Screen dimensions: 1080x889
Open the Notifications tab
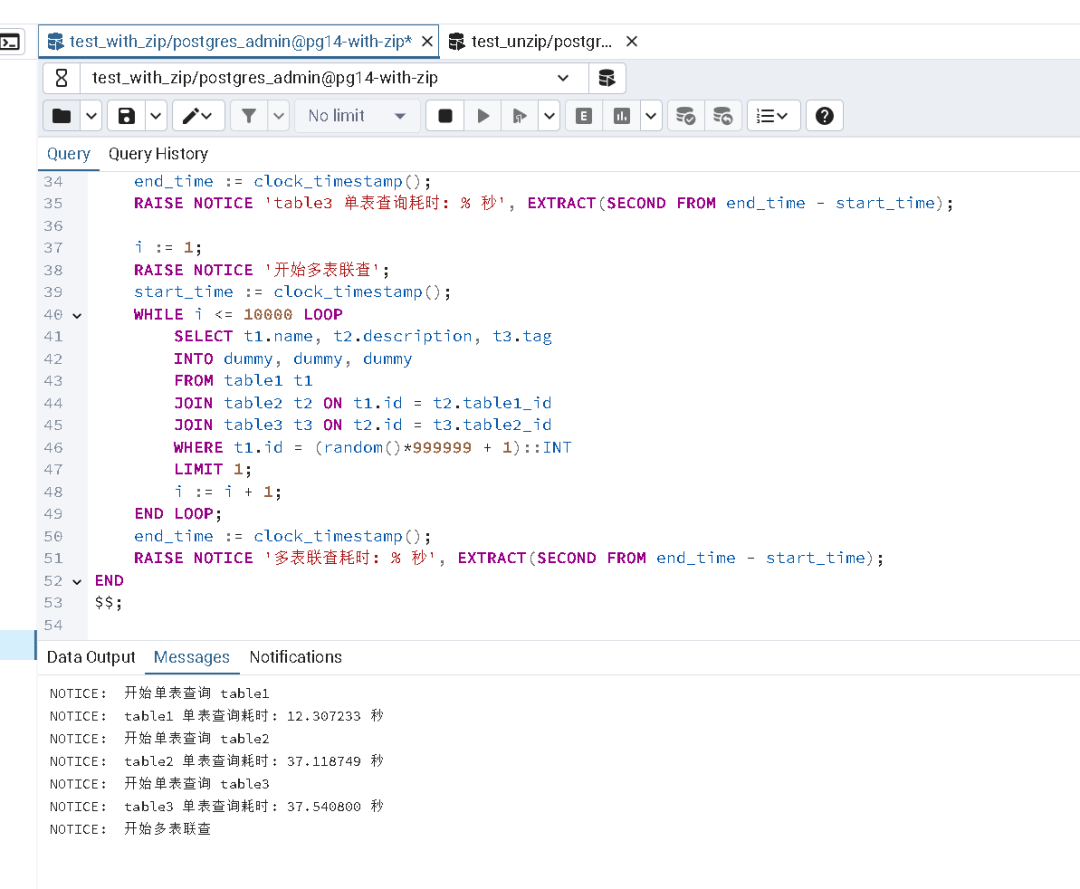coord(295,657)
